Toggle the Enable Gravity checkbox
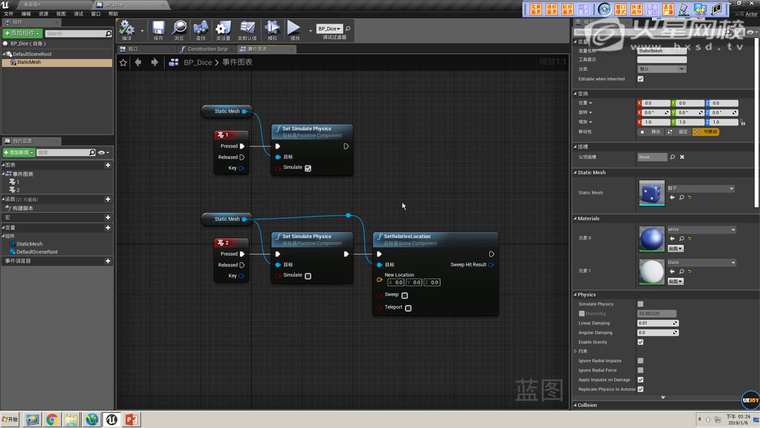The height and width of the screenshot is (428, 760). 641,342
